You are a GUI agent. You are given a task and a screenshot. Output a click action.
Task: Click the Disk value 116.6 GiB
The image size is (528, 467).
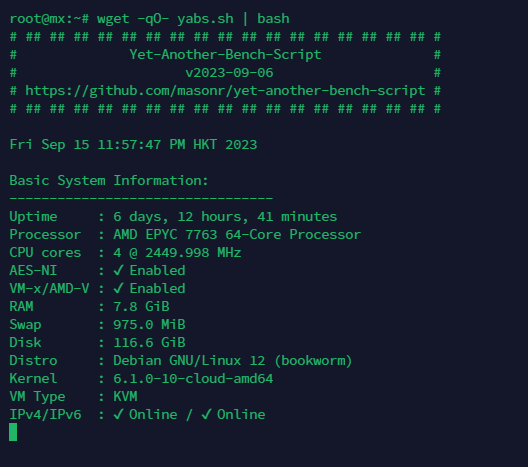coord(149,343)
